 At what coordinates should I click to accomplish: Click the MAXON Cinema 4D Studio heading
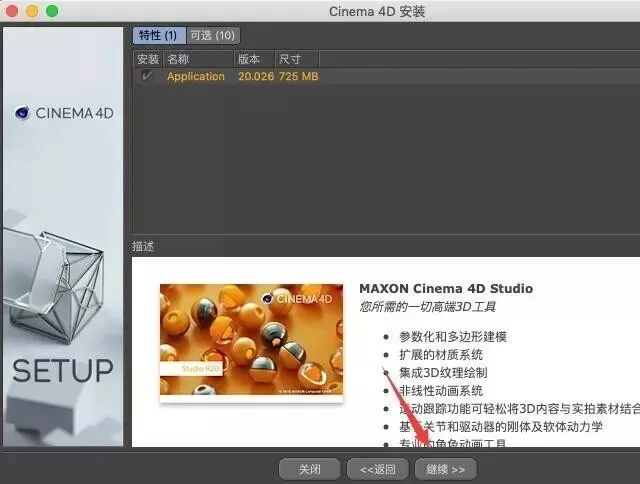446,289
